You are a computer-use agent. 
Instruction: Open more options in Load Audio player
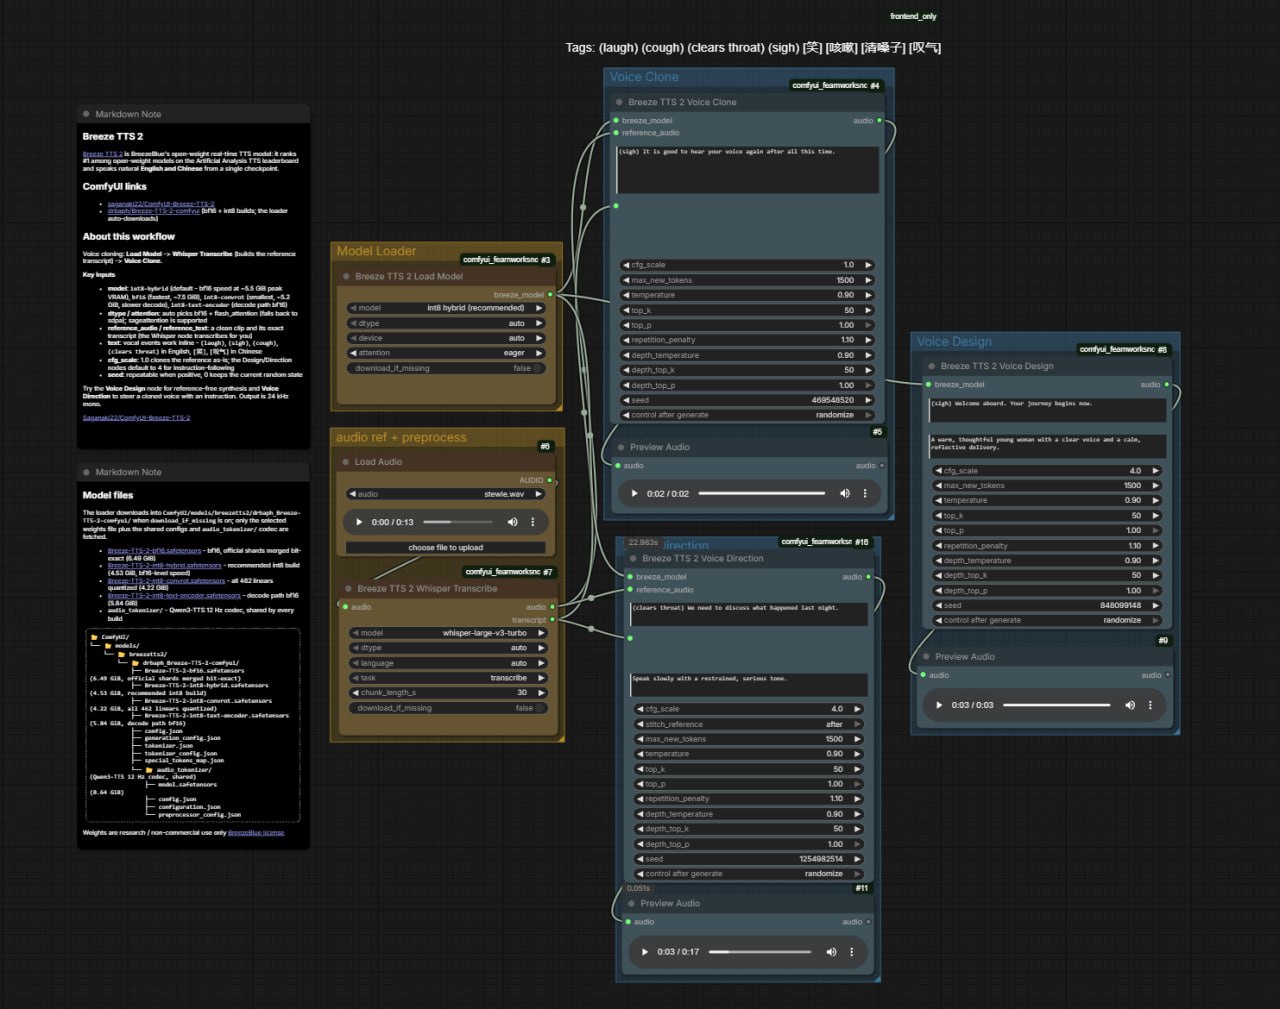[532, 522]
